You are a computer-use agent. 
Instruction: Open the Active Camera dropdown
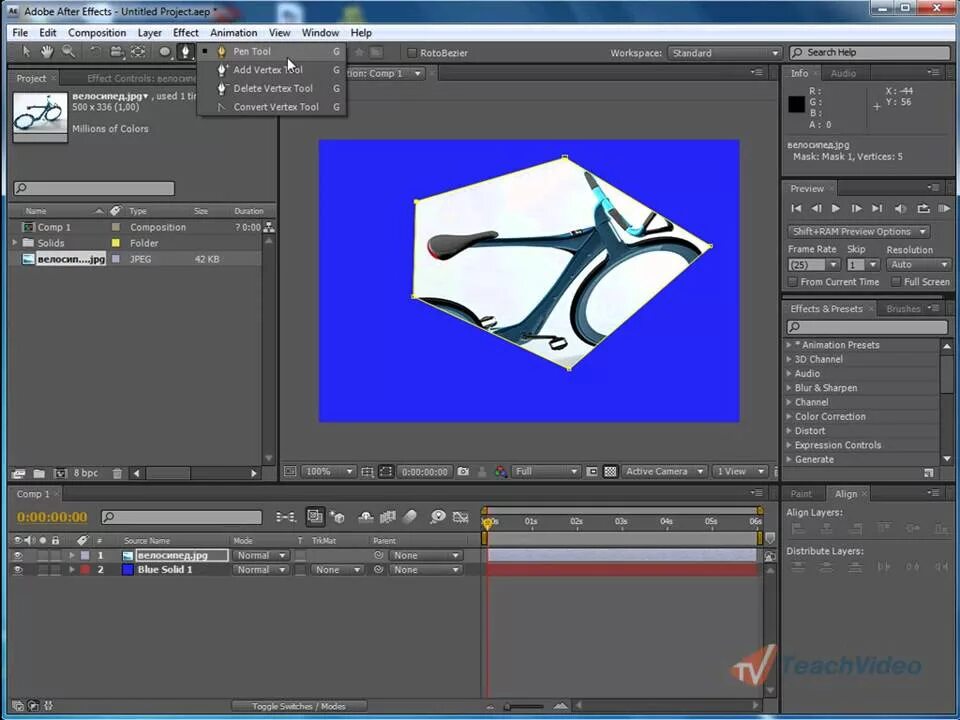(x=664, y=471)
